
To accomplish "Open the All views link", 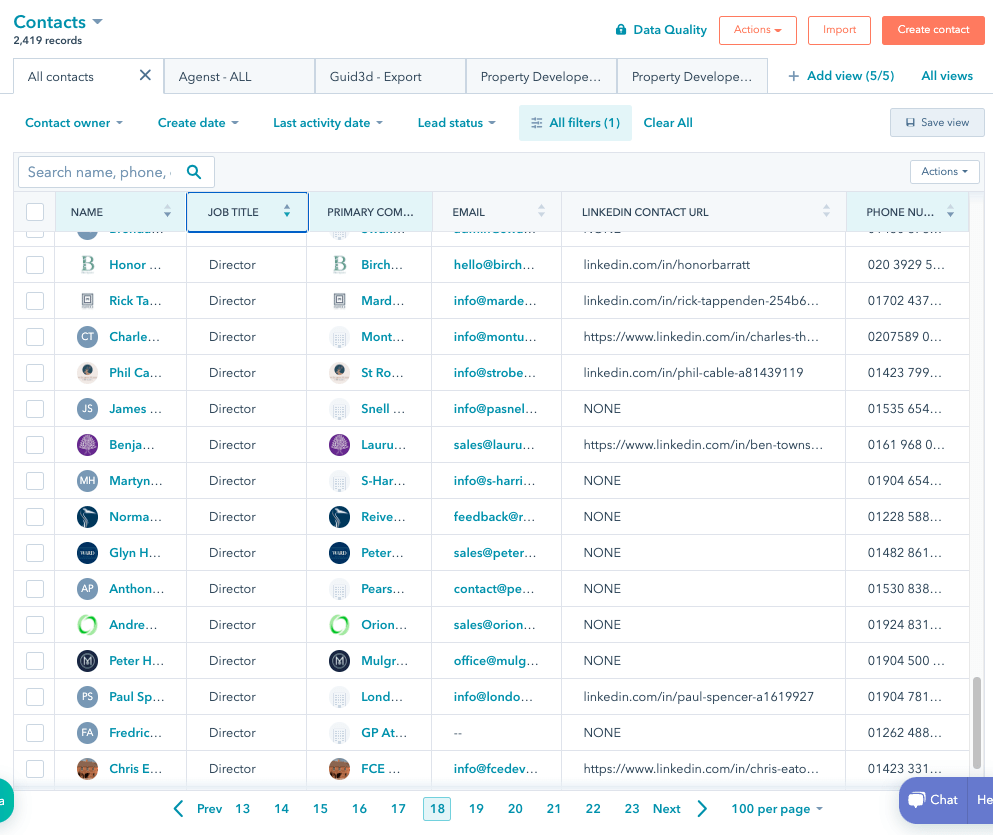I will pyautogui.click(x=946, y=76).
